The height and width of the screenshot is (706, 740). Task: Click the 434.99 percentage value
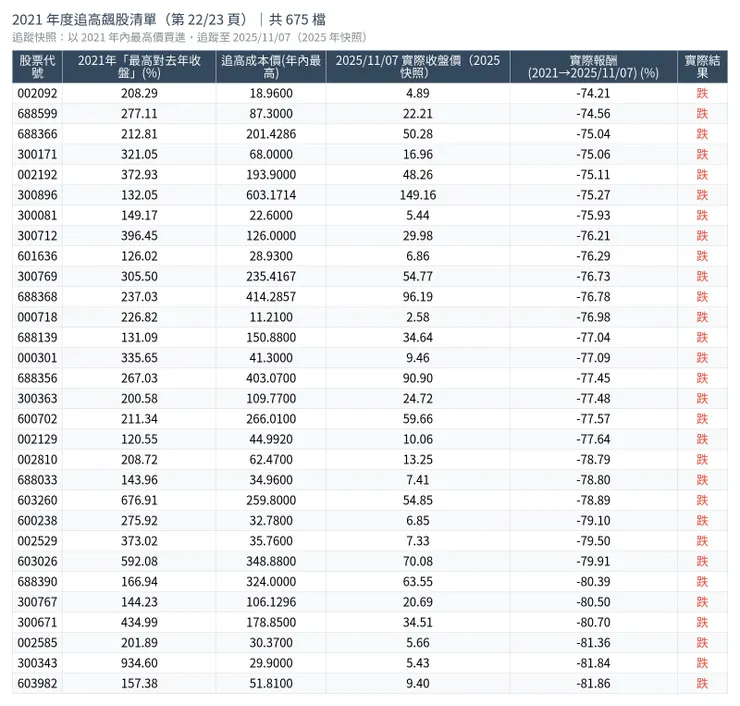pos(139,622)
